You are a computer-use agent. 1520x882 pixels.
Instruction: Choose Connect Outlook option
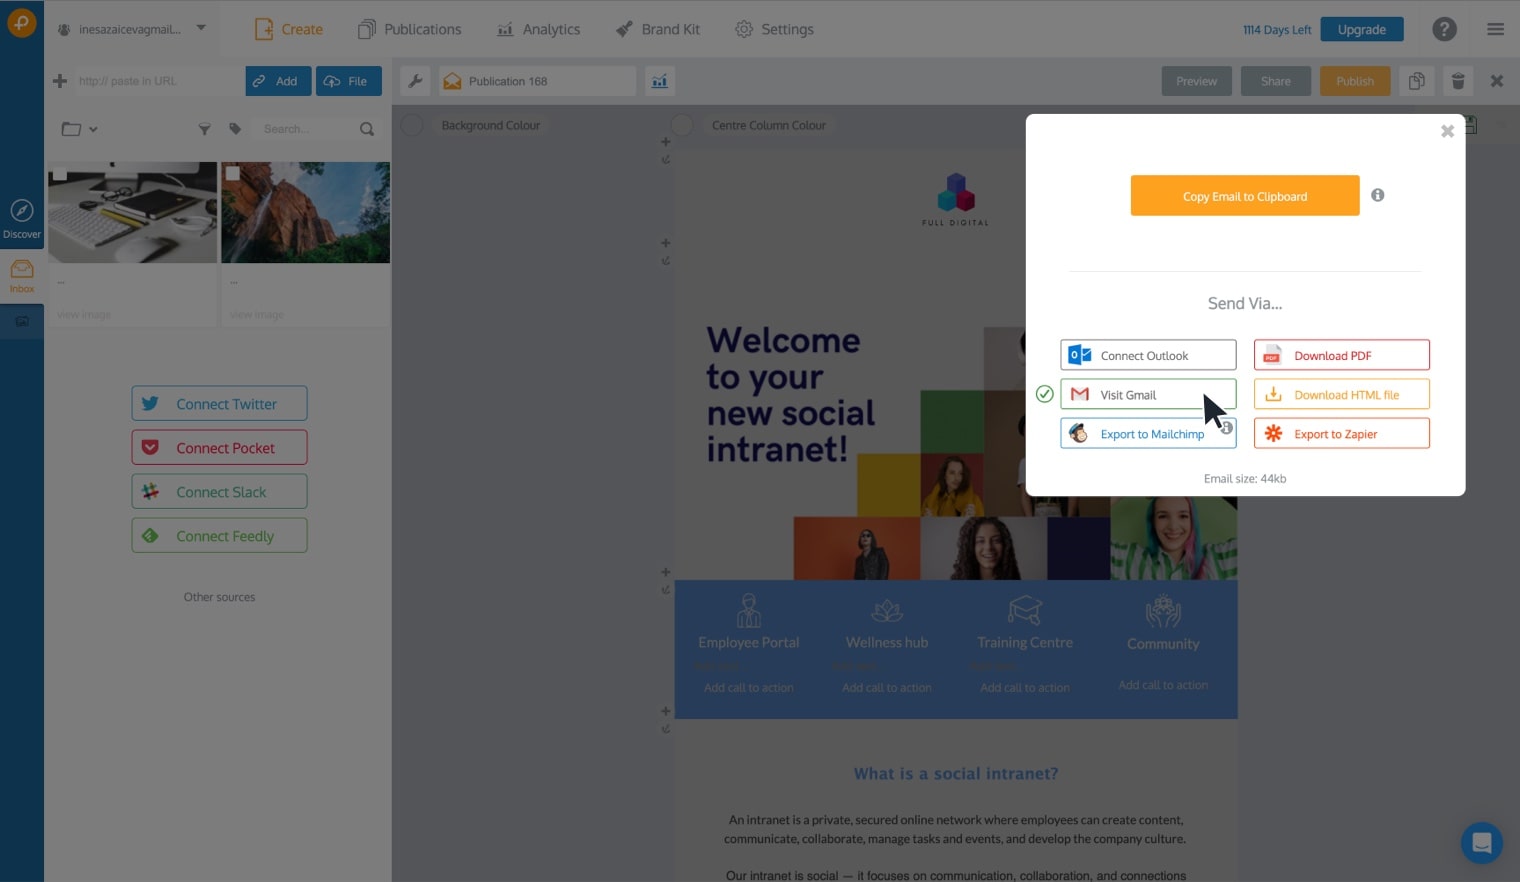pos(1148,355)
